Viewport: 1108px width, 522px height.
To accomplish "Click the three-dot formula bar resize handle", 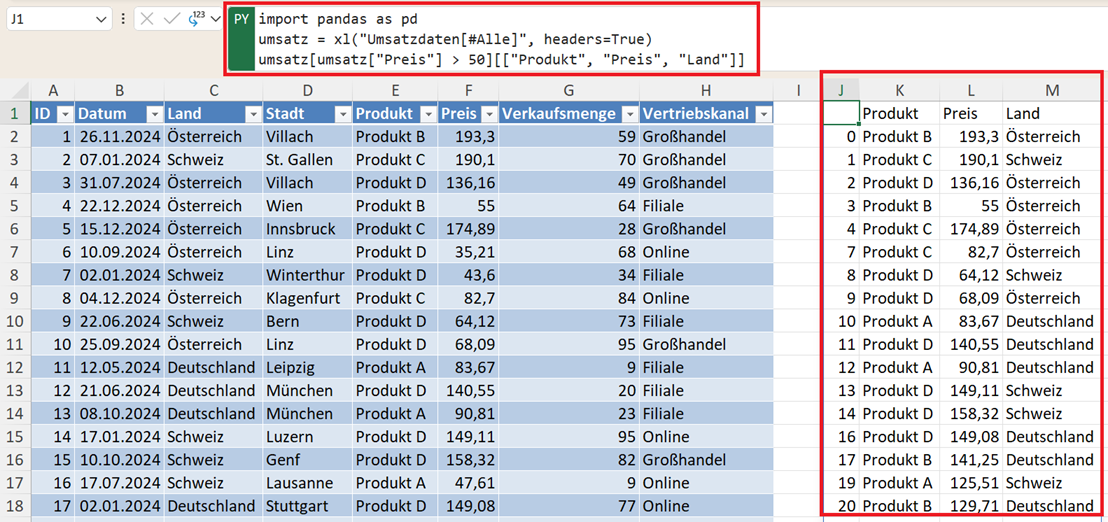I will coord(123,19).
